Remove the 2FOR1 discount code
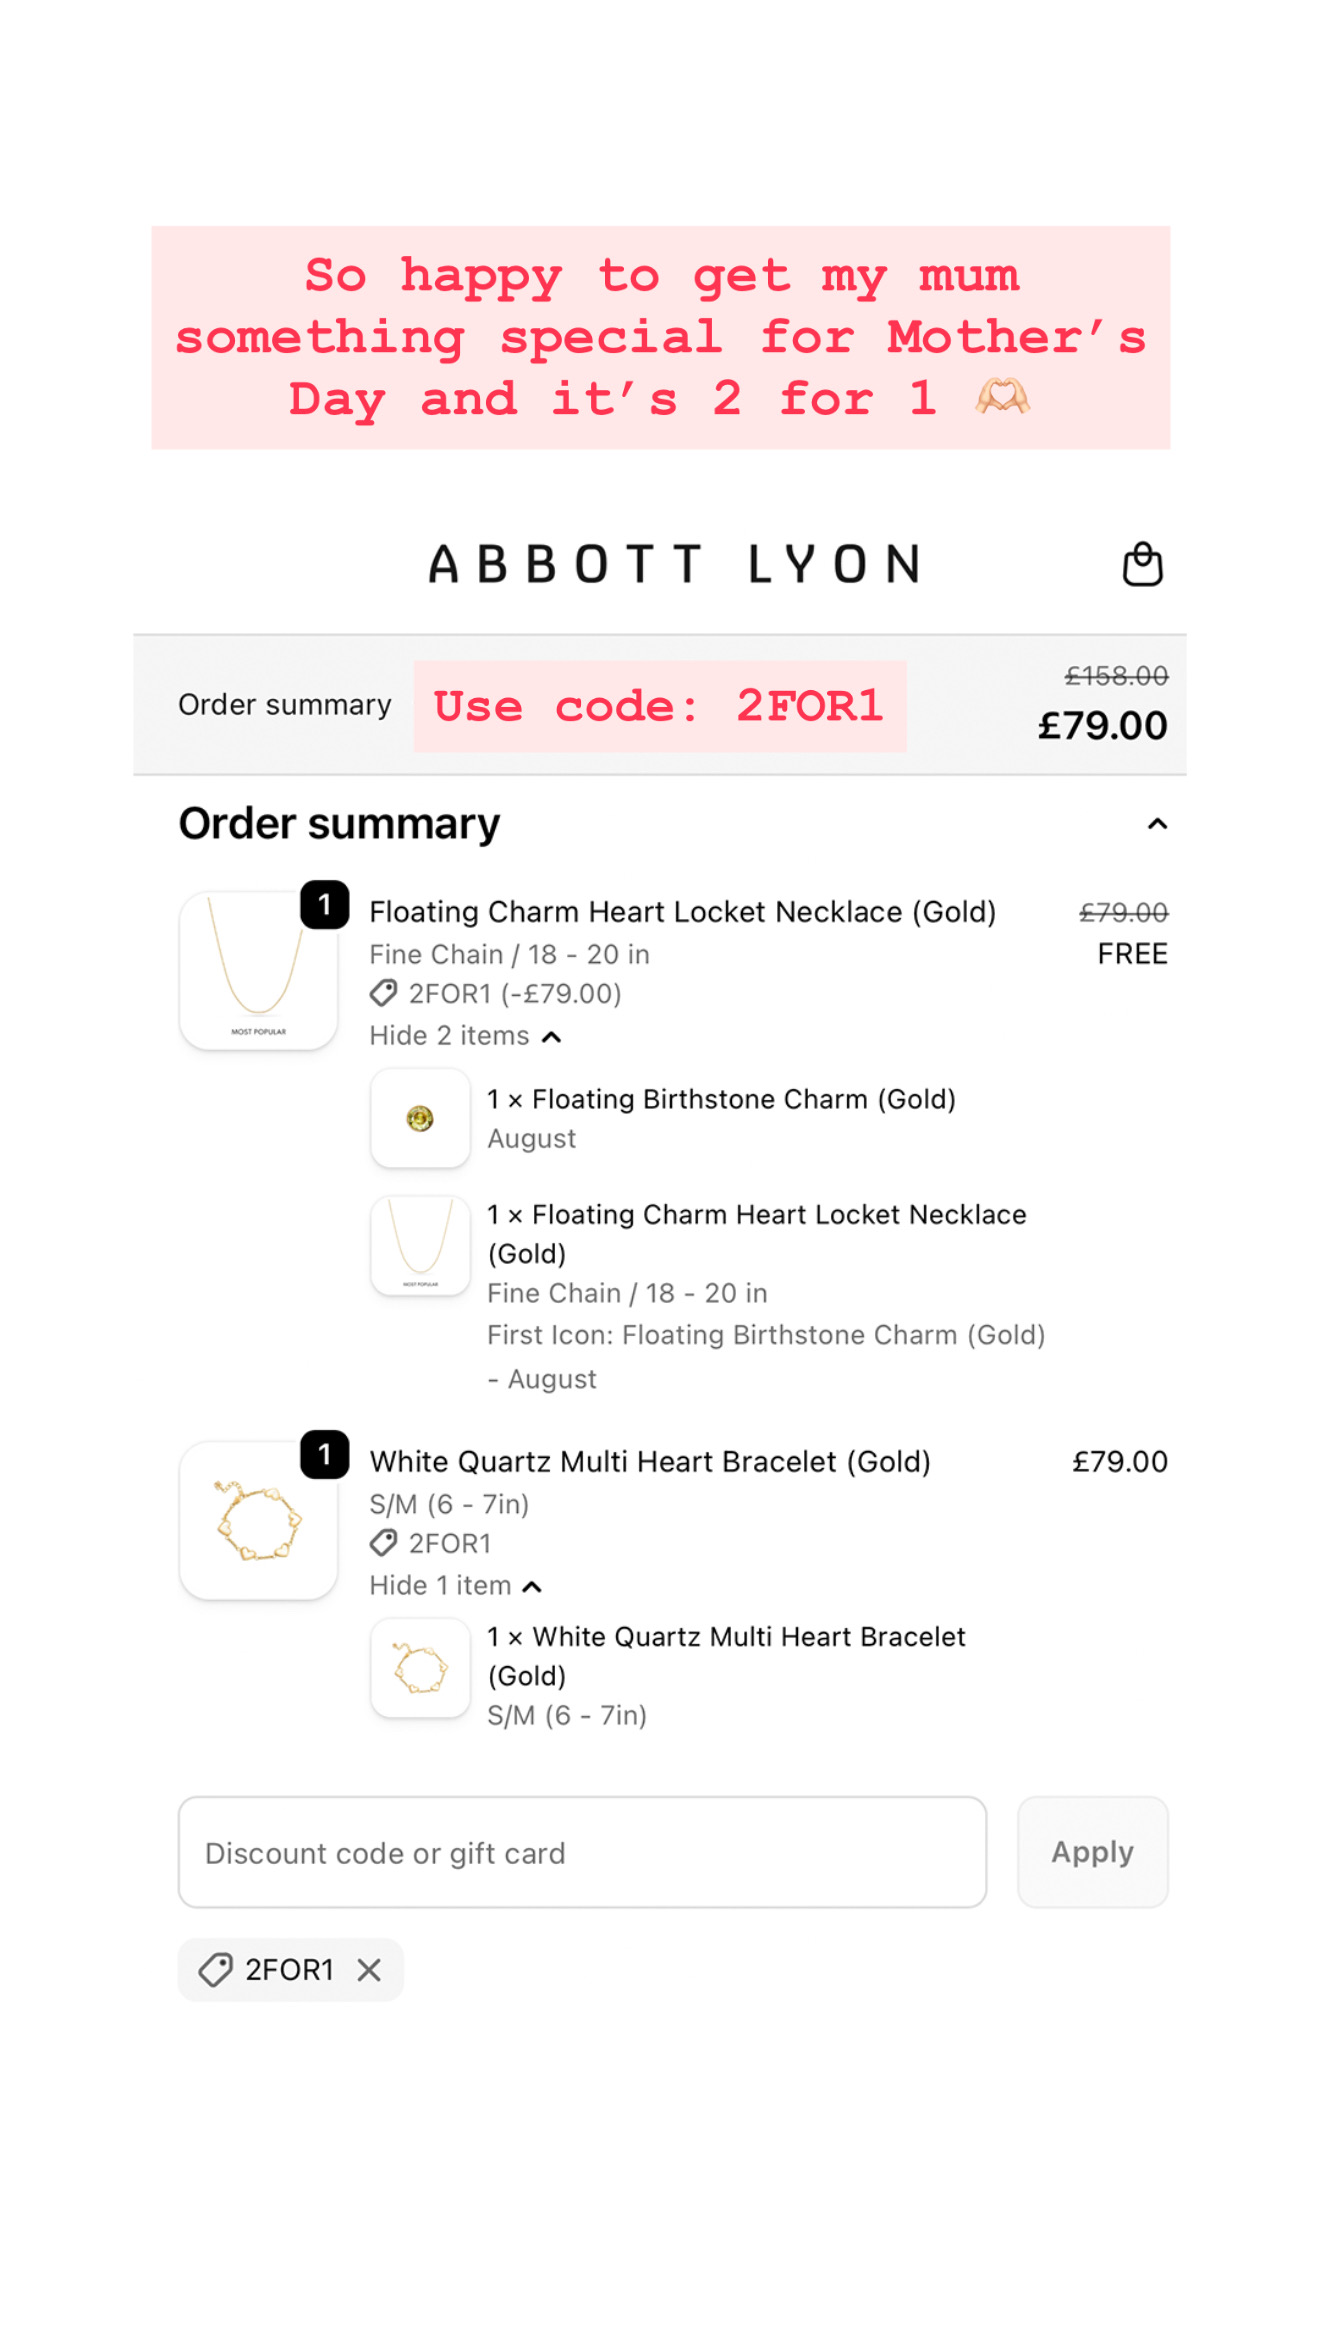This screenshot has width=1320, height=2346. (x=369, y=1970)
